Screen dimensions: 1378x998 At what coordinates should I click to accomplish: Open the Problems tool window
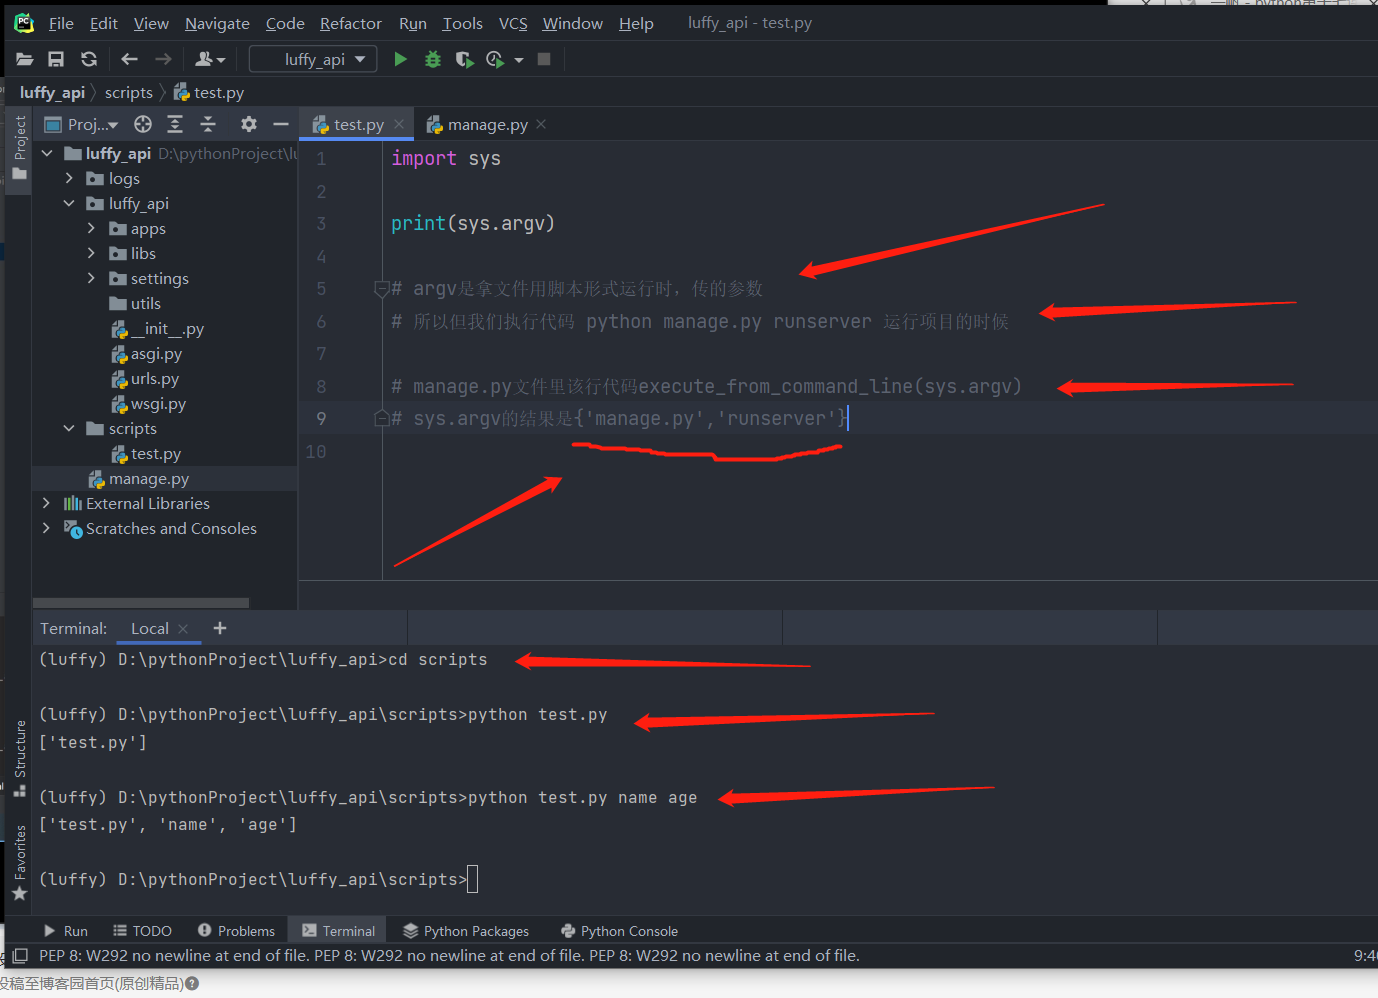tap(236, 931)
